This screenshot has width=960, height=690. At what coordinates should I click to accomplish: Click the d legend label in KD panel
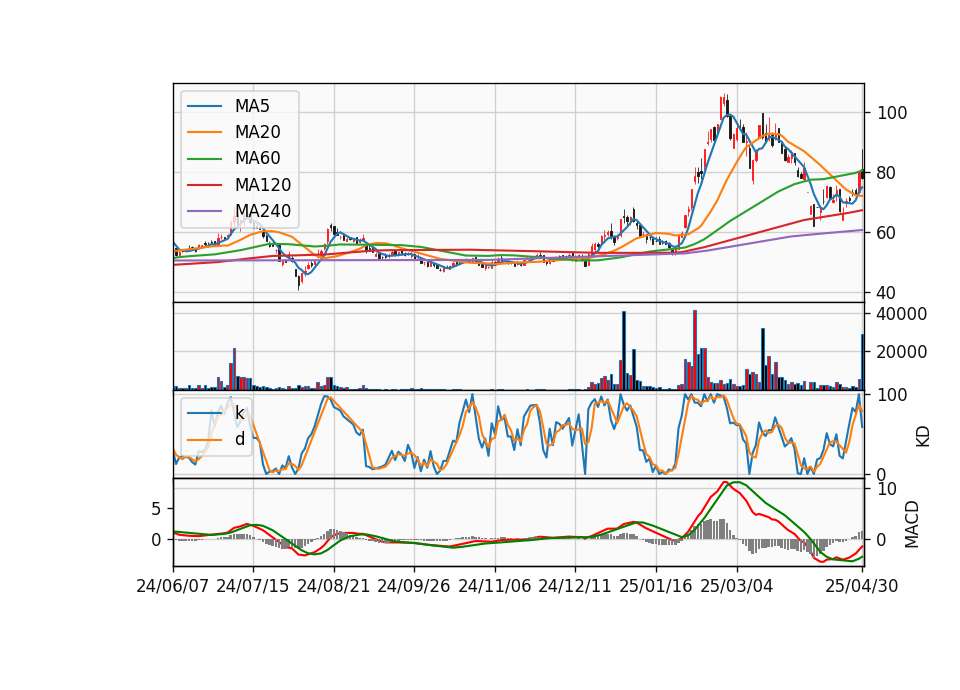[x=240, y=439]
